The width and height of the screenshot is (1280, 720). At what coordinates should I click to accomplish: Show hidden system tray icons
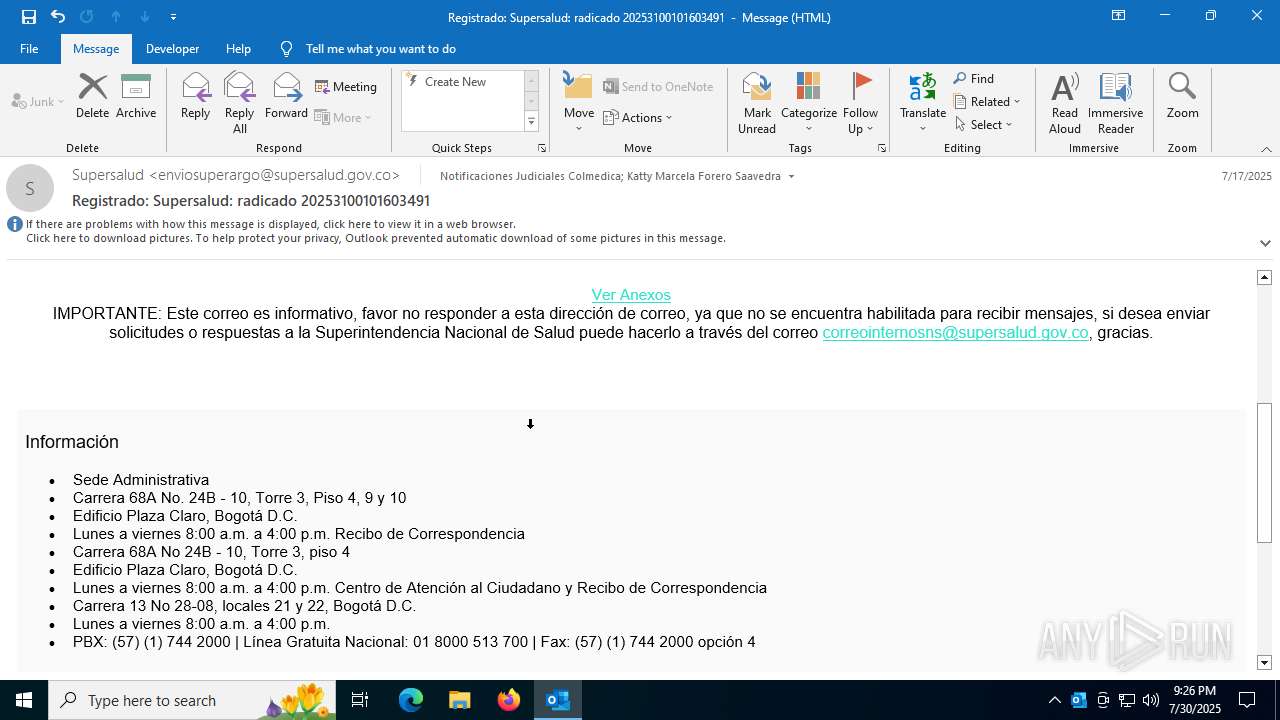click(x=1054, y=700)
